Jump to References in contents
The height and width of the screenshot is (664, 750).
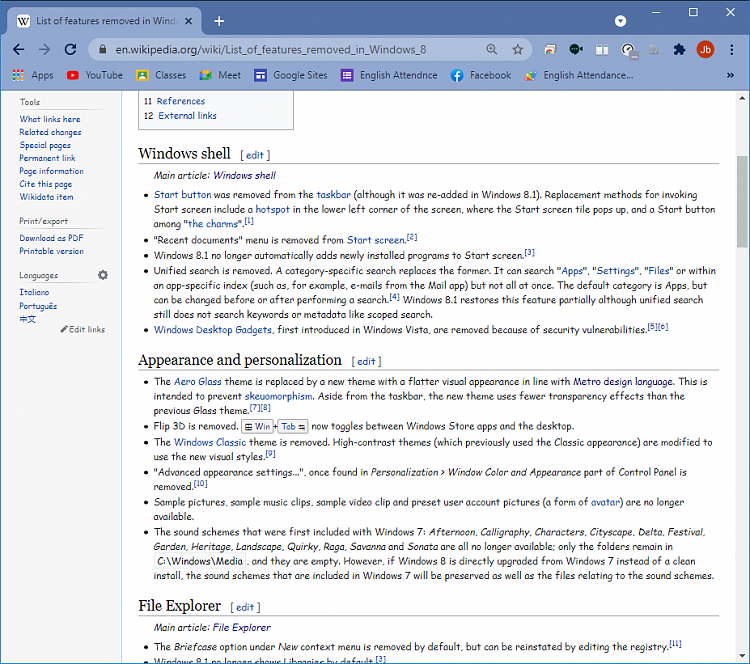(x=180, y=101)
